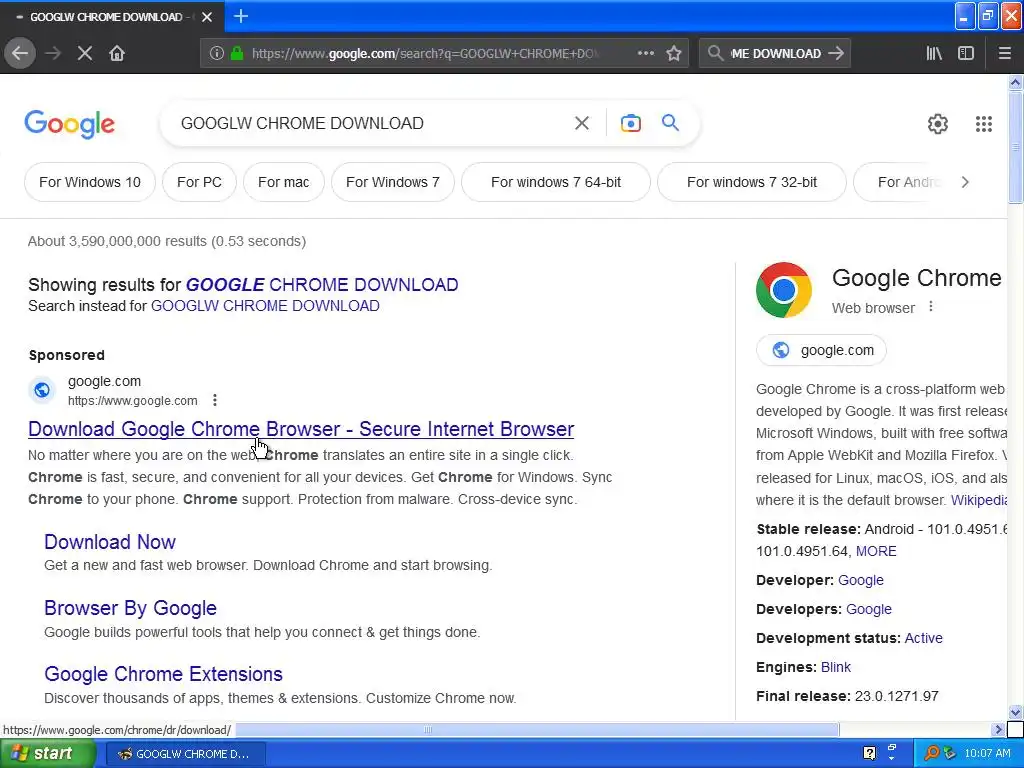Click the horizontal scrollbar thumb
1024x768 pixels.
[537, 729]
